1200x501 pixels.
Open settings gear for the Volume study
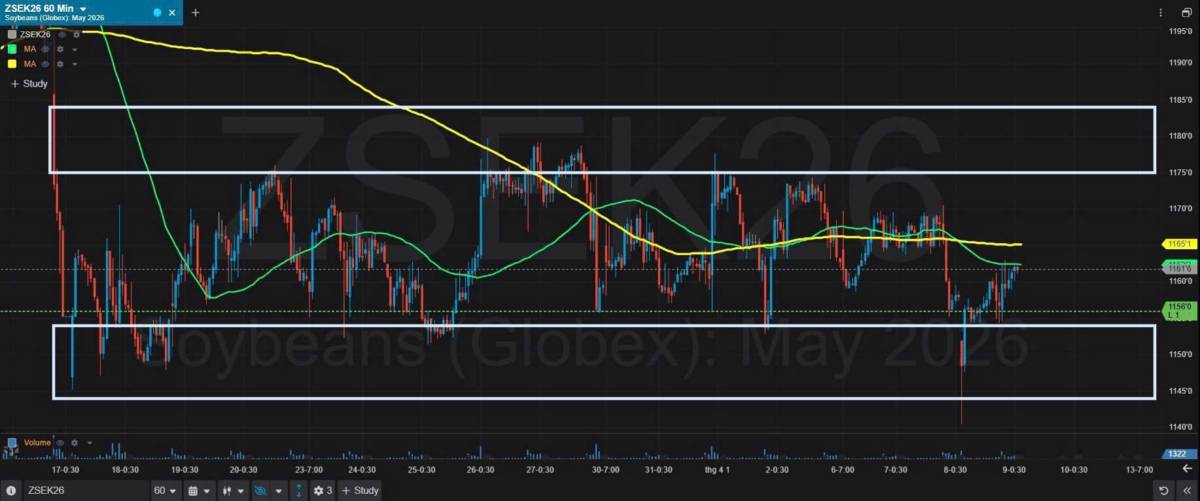click(75, 442)
